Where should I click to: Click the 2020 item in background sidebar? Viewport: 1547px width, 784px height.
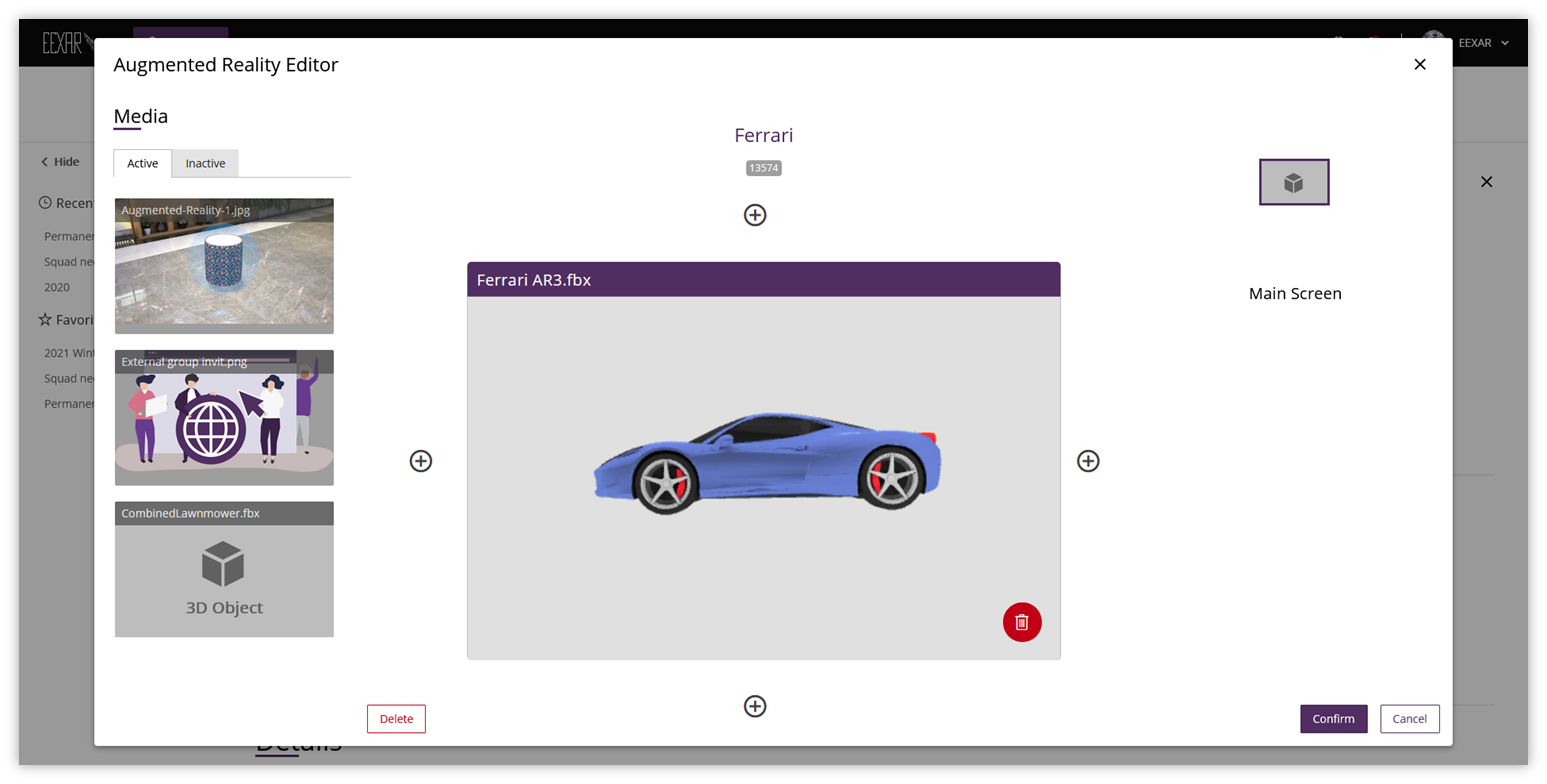point(57,287)
